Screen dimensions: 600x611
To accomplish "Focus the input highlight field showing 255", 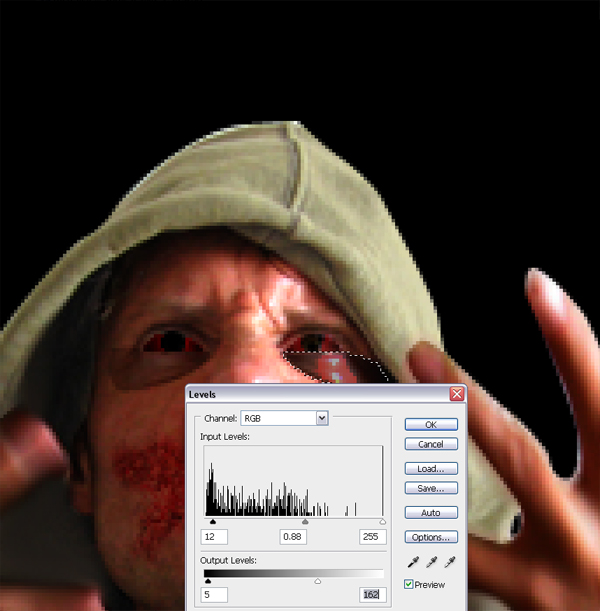I will pyautogui.click(x=373, y=537).
